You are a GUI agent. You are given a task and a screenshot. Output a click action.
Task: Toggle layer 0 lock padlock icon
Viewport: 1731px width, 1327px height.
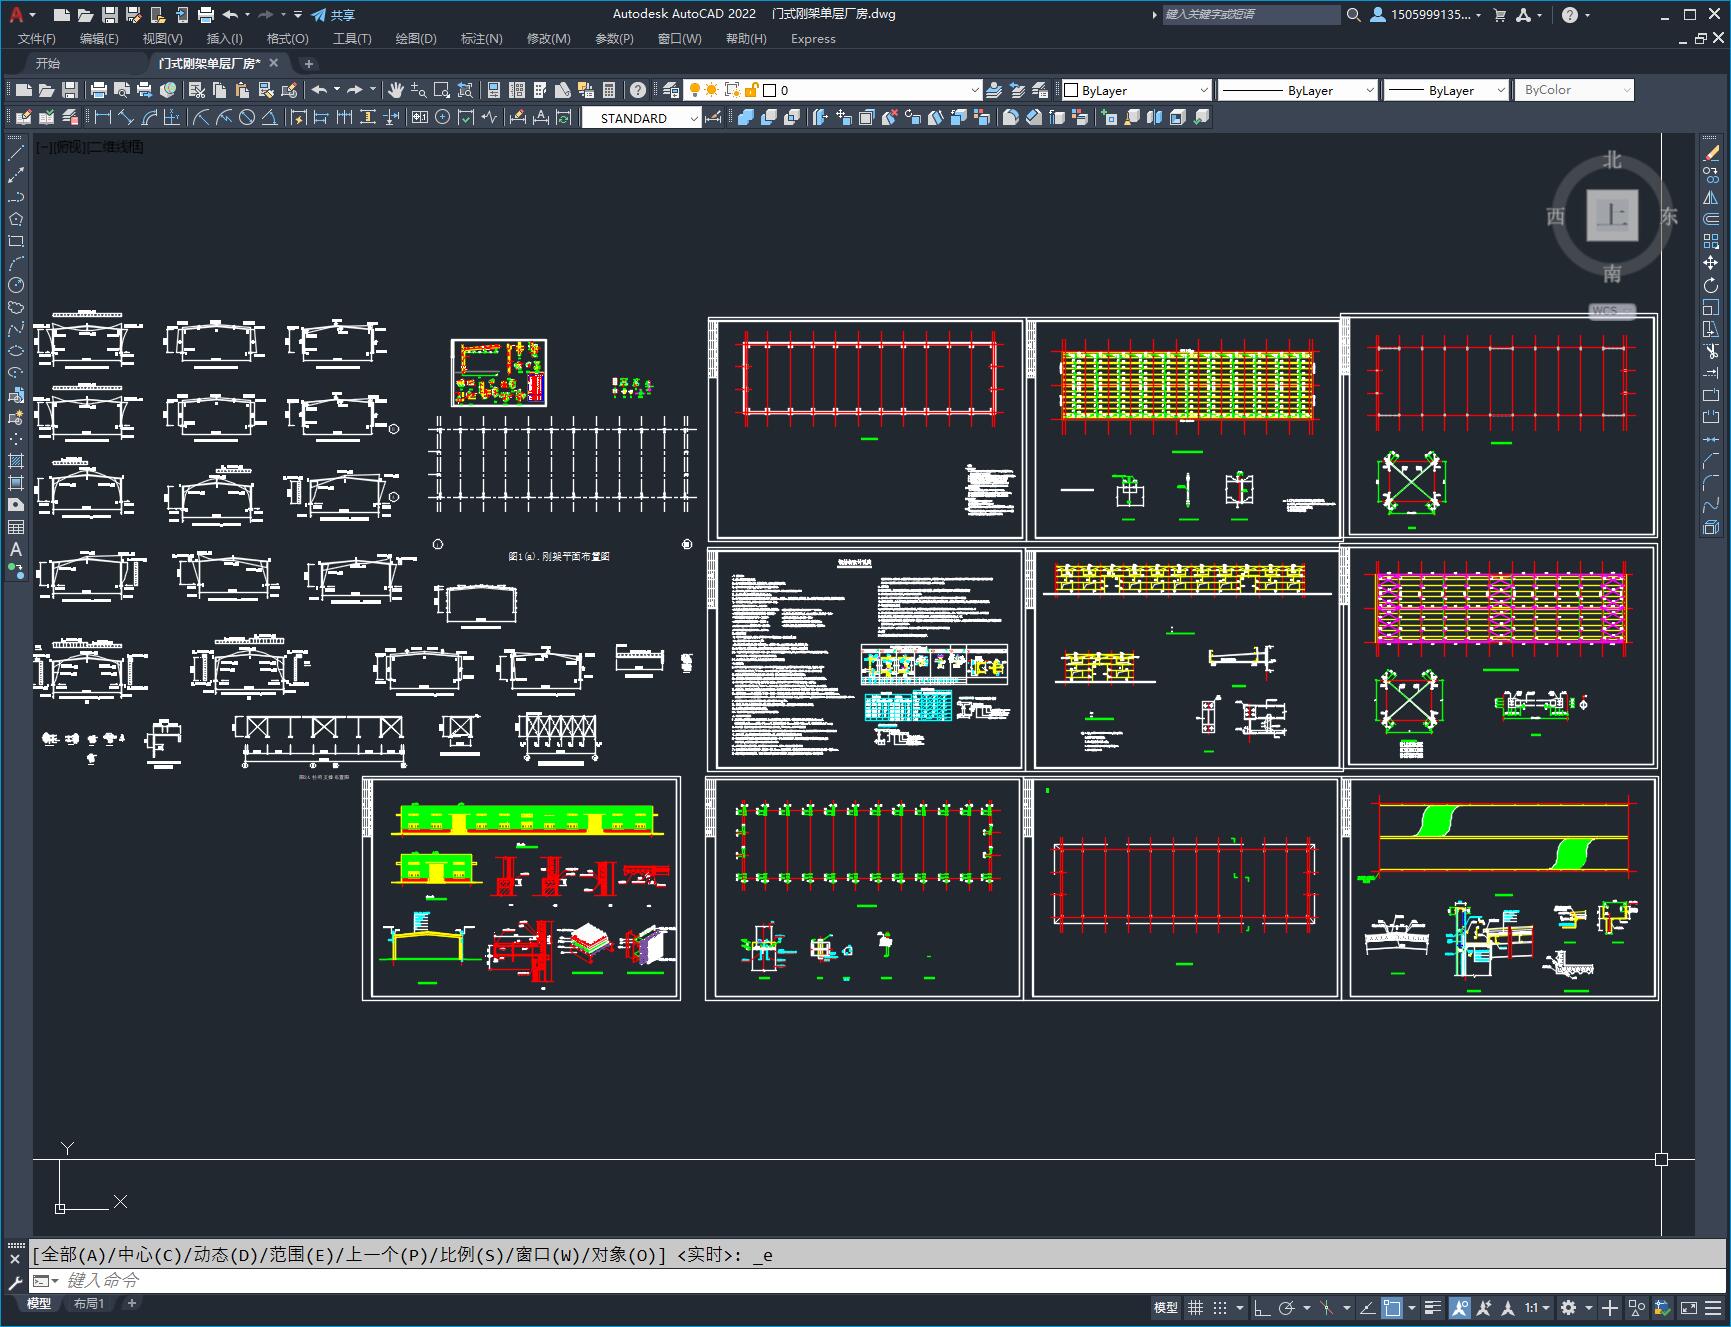(x=752, y=90)
